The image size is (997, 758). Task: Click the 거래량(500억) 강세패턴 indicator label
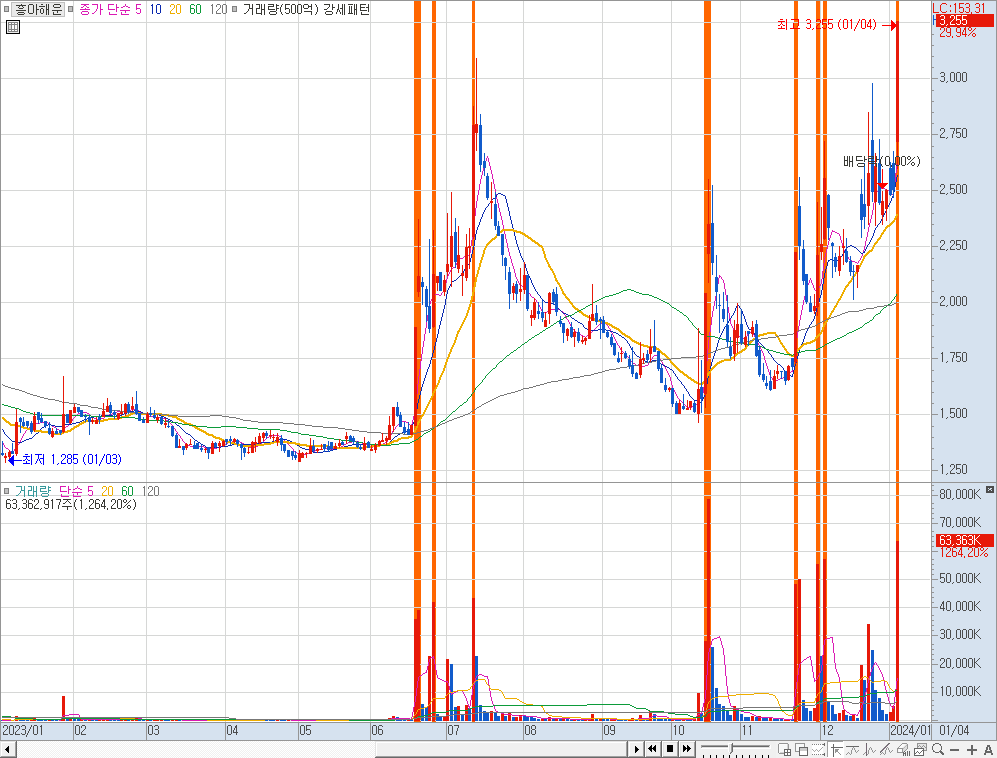[306, 10]
